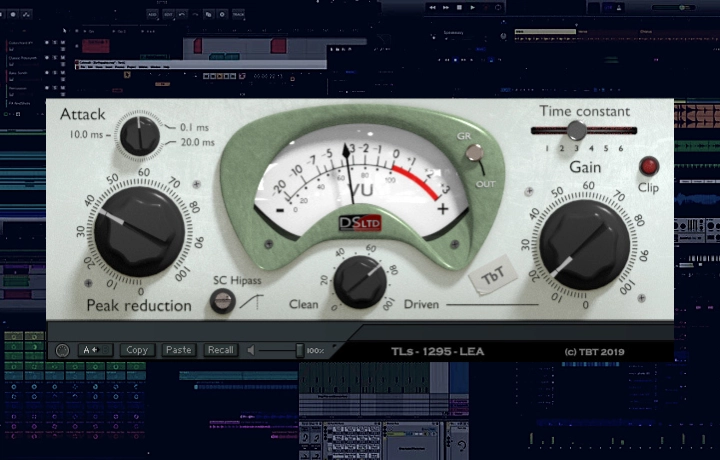Click the TRACK button in background DAW
The width and height of the screenshot is (720, 460).
[239, 14]
